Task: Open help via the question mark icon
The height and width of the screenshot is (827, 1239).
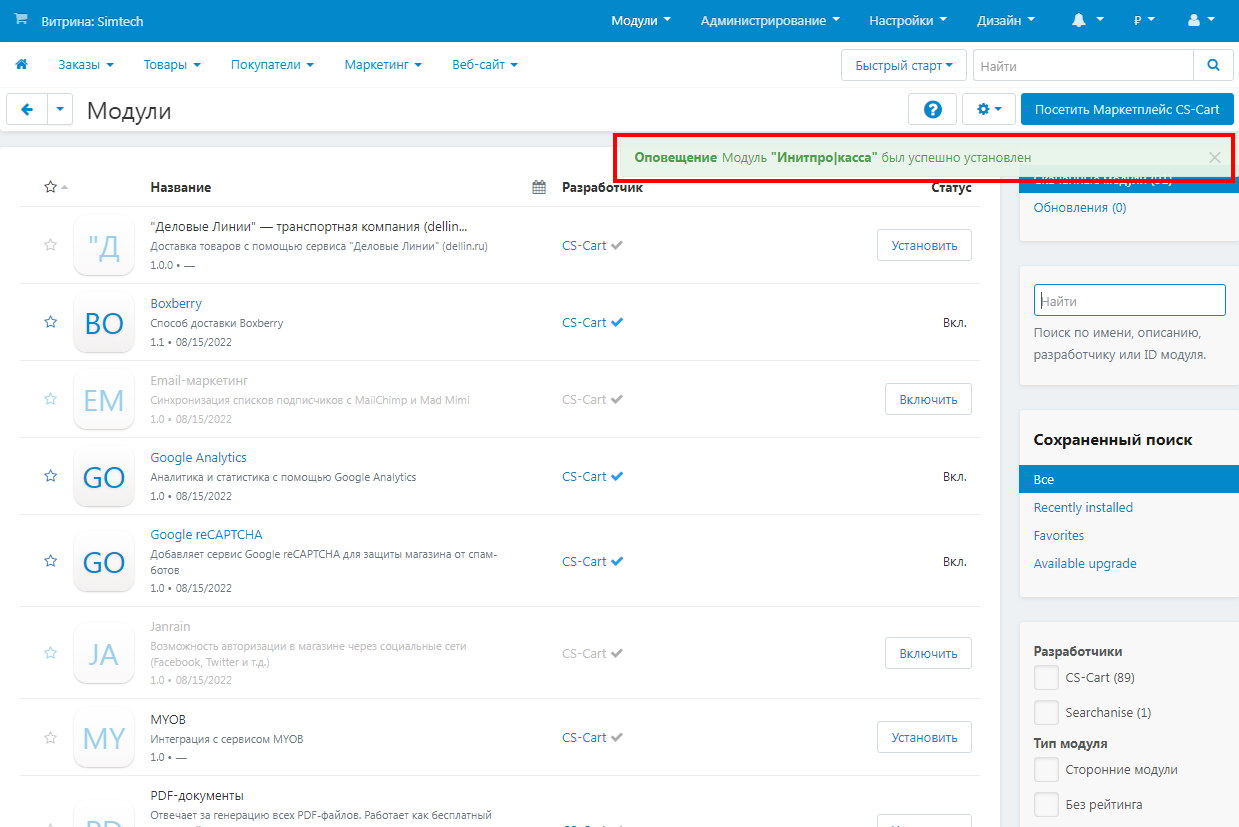Action: pyautogui.click(x=933, y=110)
